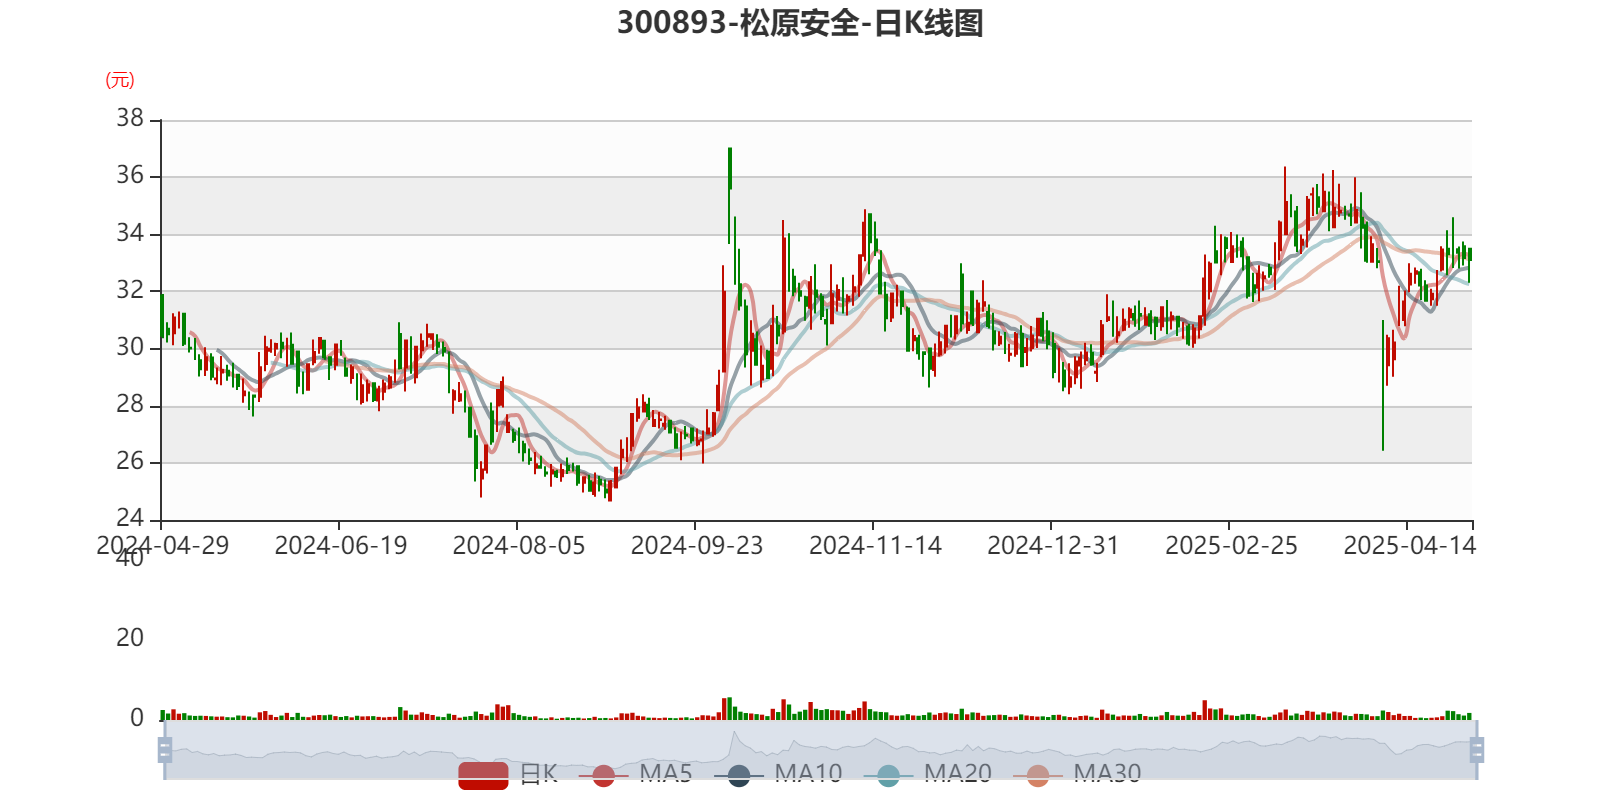
Task: Click the 30 price axis label
Action: click(x=130, y=347)
